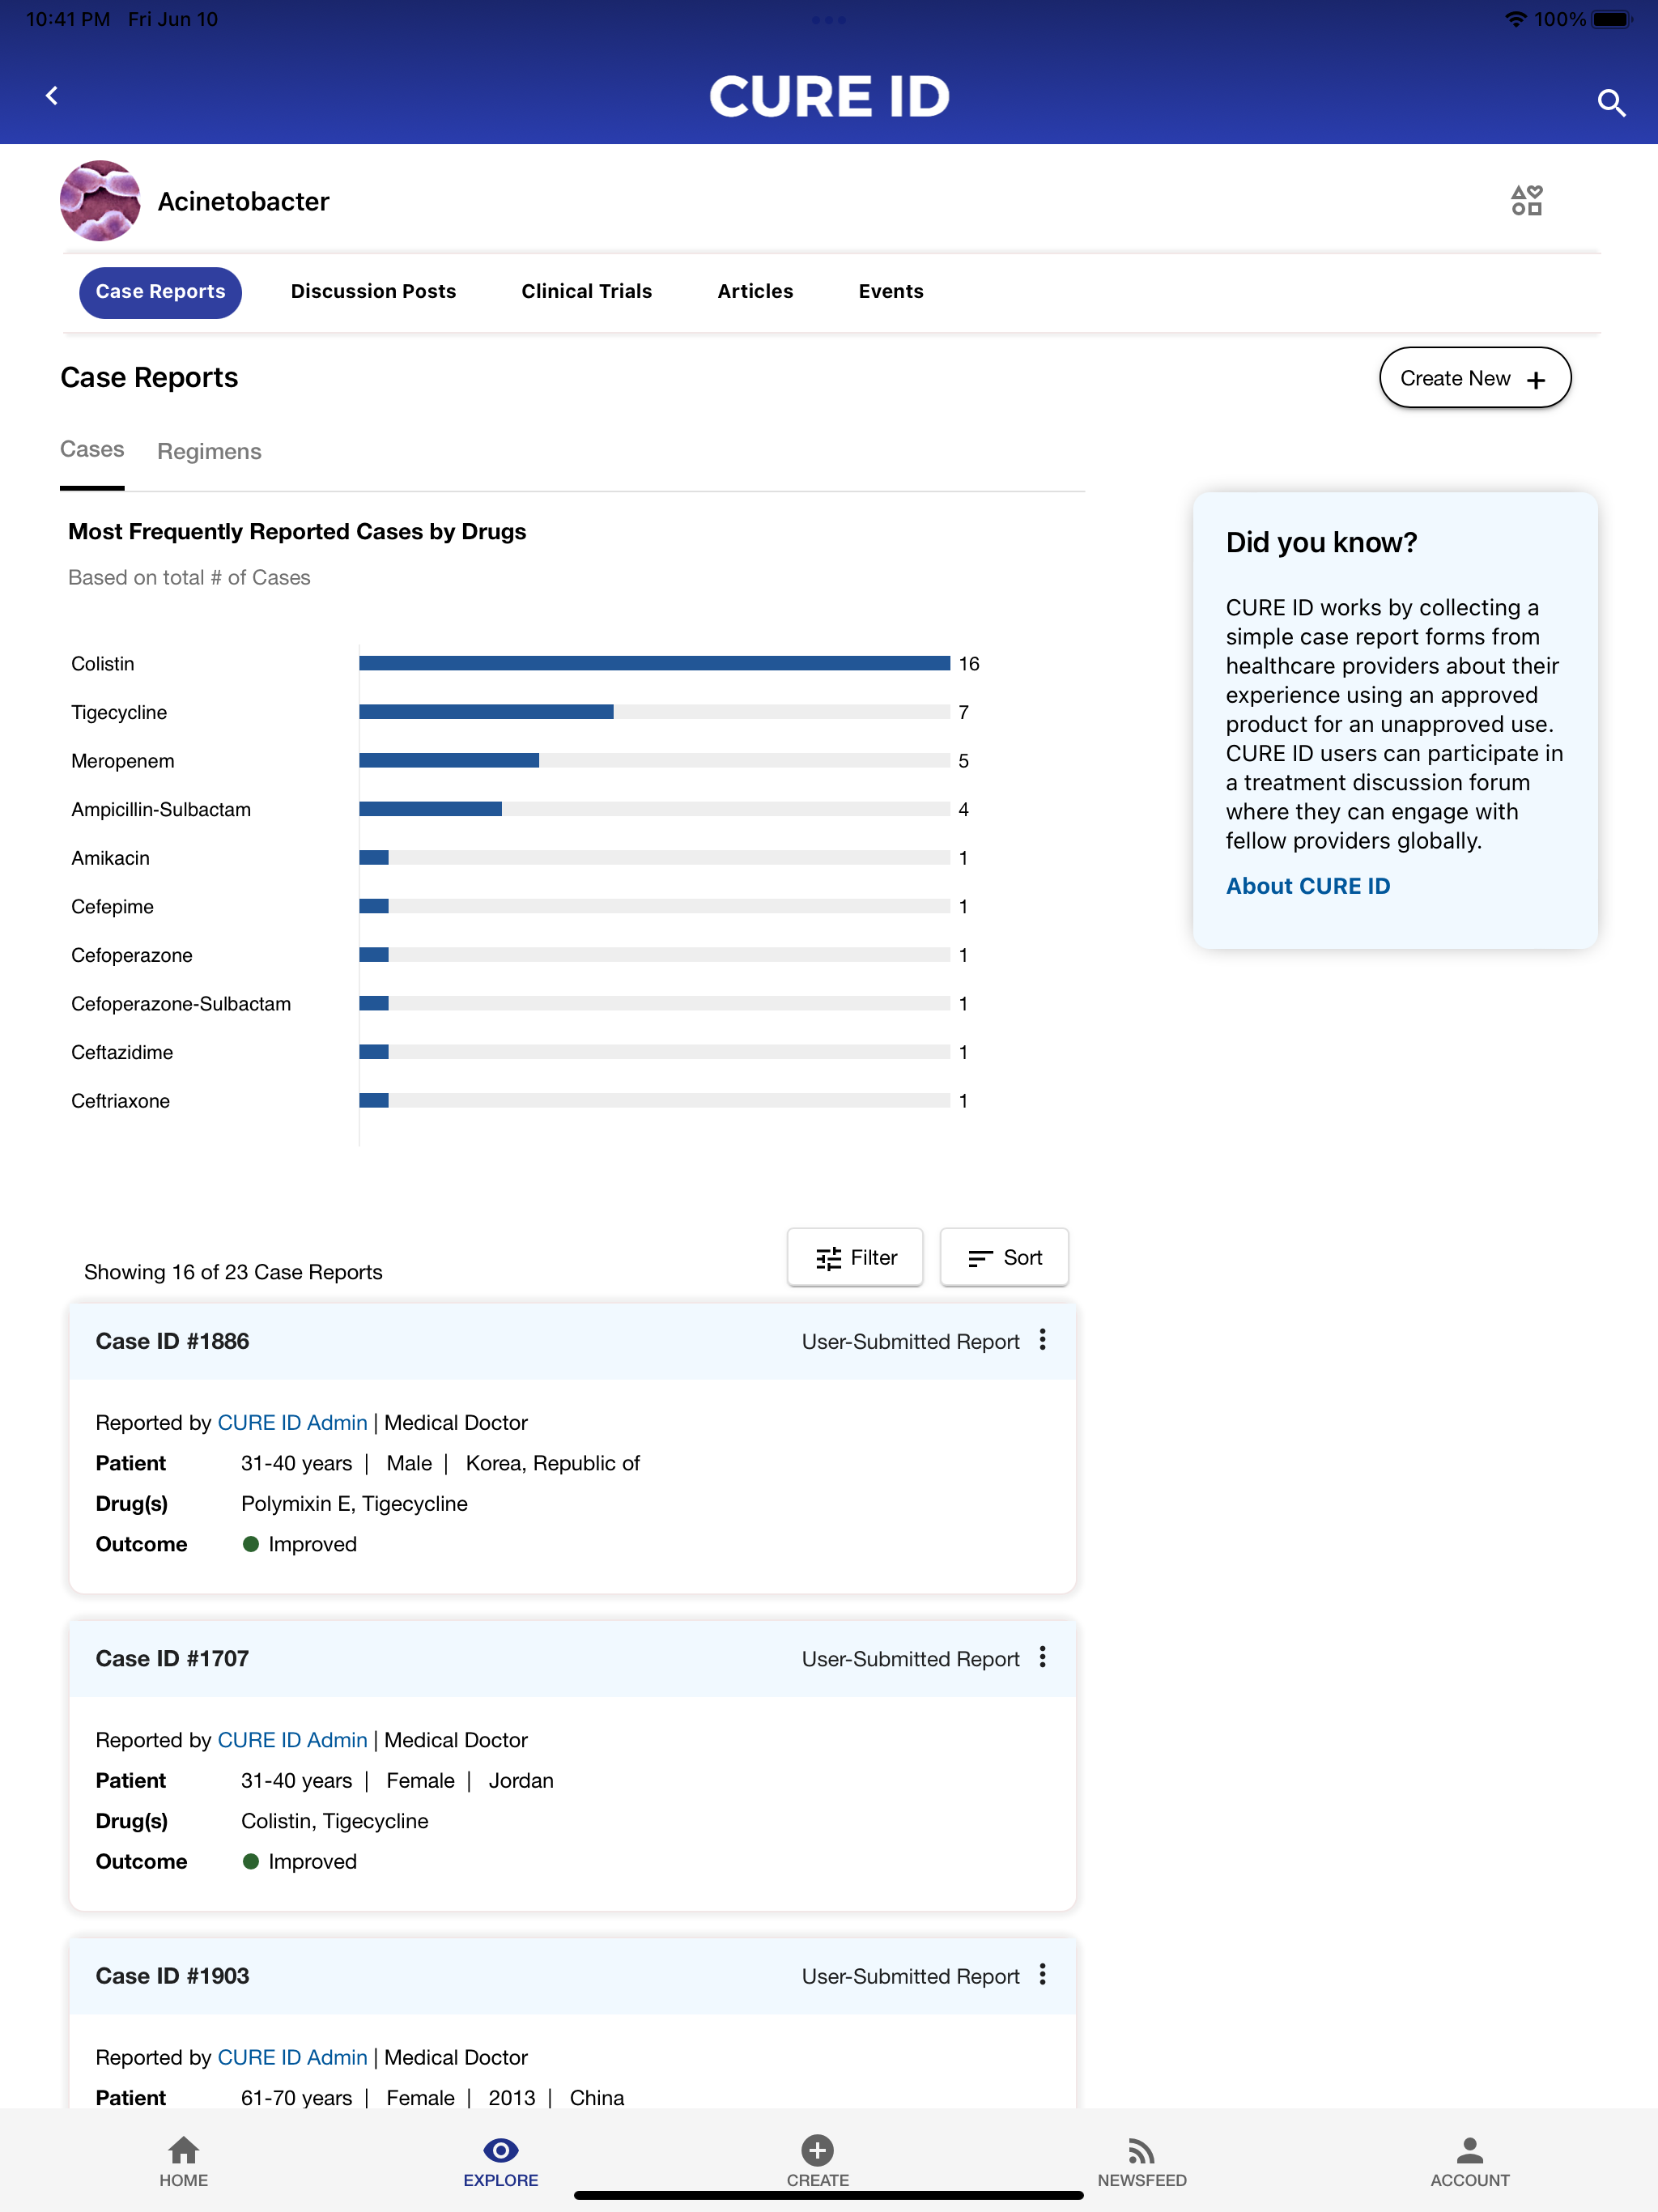
Task: Click Improved outcome in Case #1707
Action: 300,1861
